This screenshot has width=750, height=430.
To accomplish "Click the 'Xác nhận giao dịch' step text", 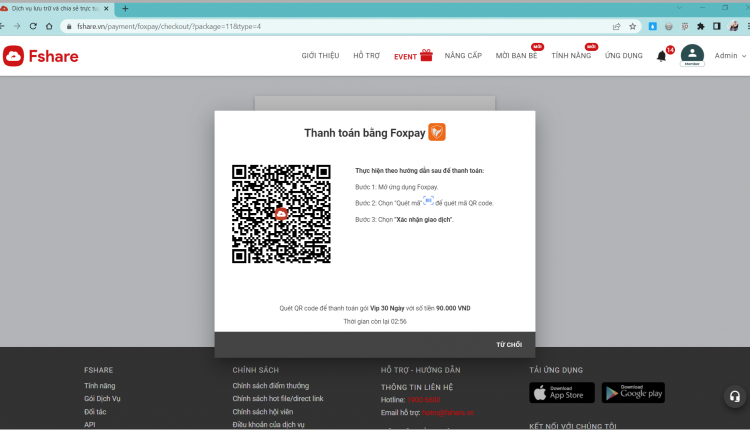I will (x=424, y=220).
